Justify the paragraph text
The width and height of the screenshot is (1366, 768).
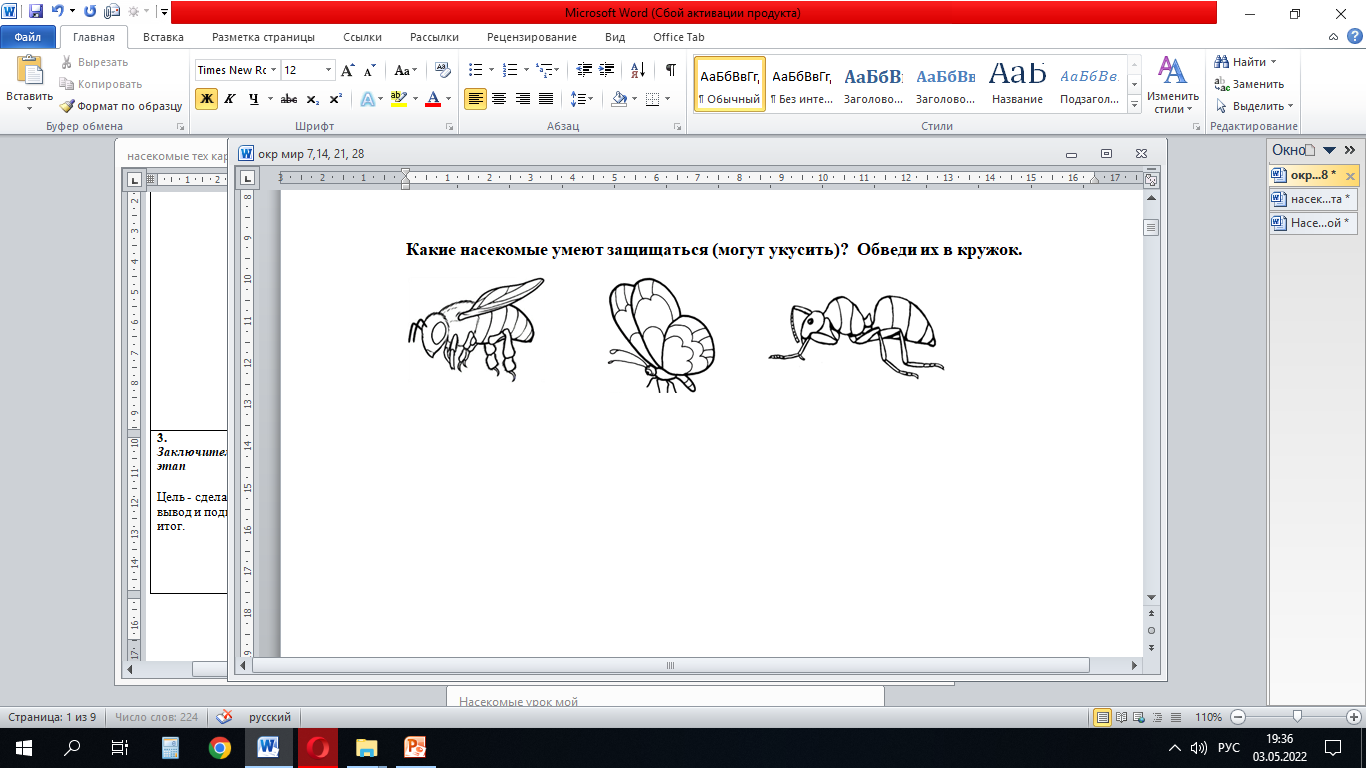[546, 99]
